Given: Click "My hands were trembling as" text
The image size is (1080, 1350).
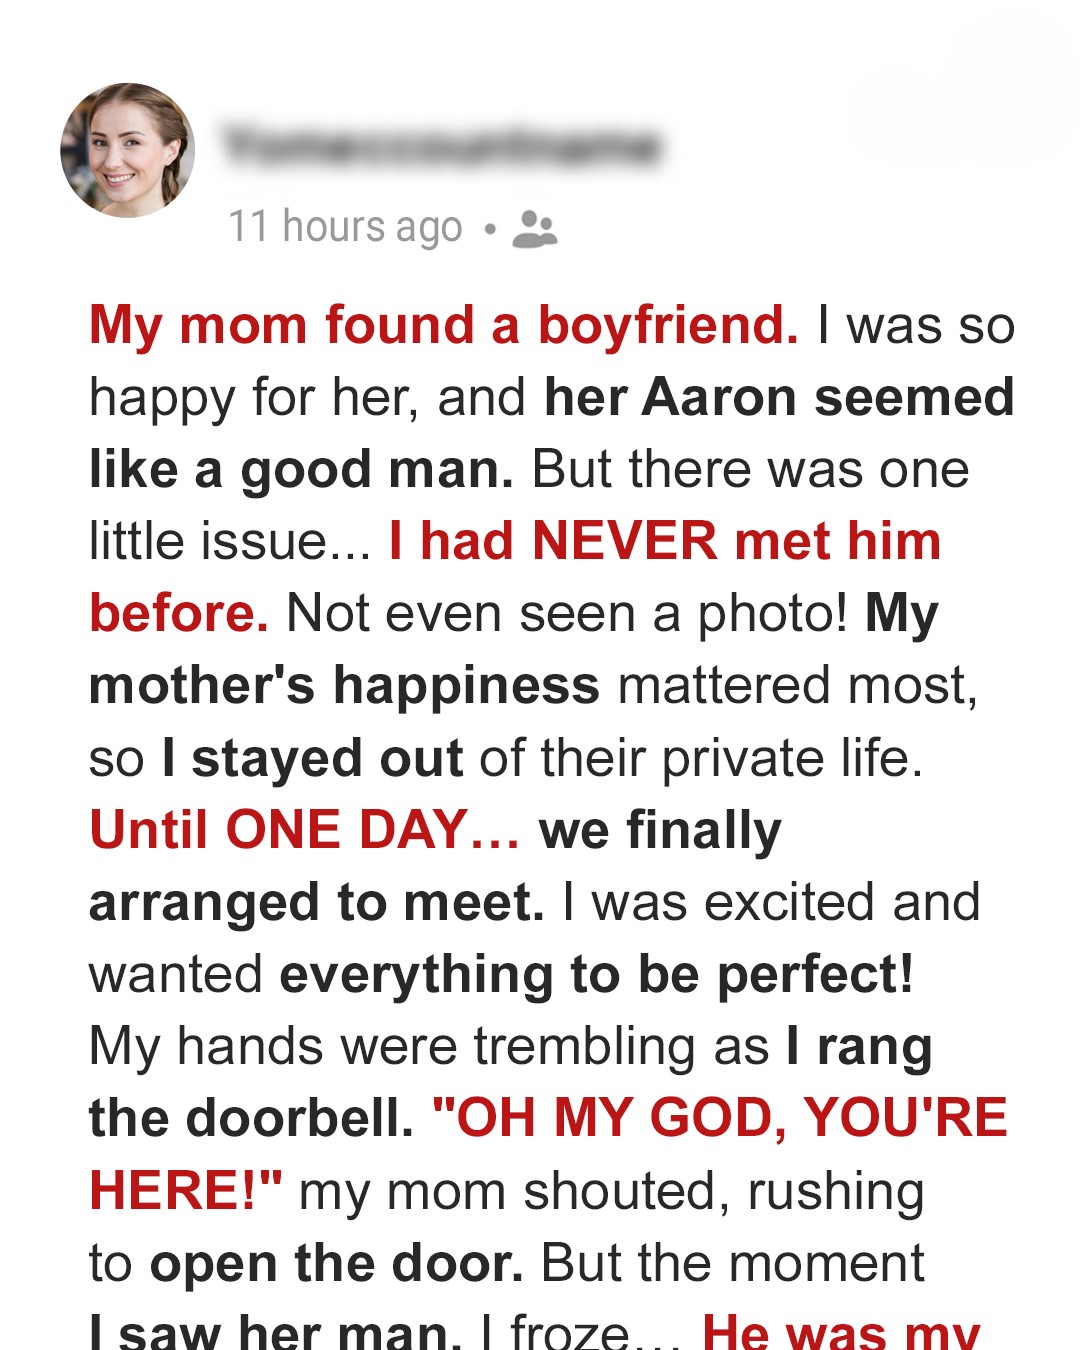Looking at the screenshot, I should (428, 1046).
